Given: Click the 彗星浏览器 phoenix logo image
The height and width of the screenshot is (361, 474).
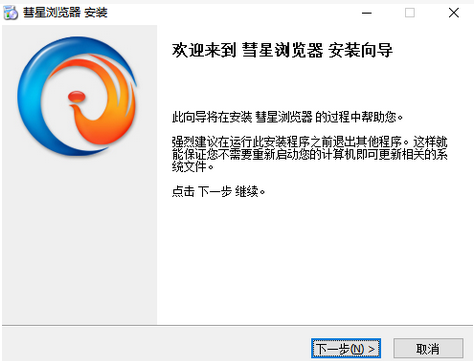Looking at the screenshot, I should (x=77, y=96).
